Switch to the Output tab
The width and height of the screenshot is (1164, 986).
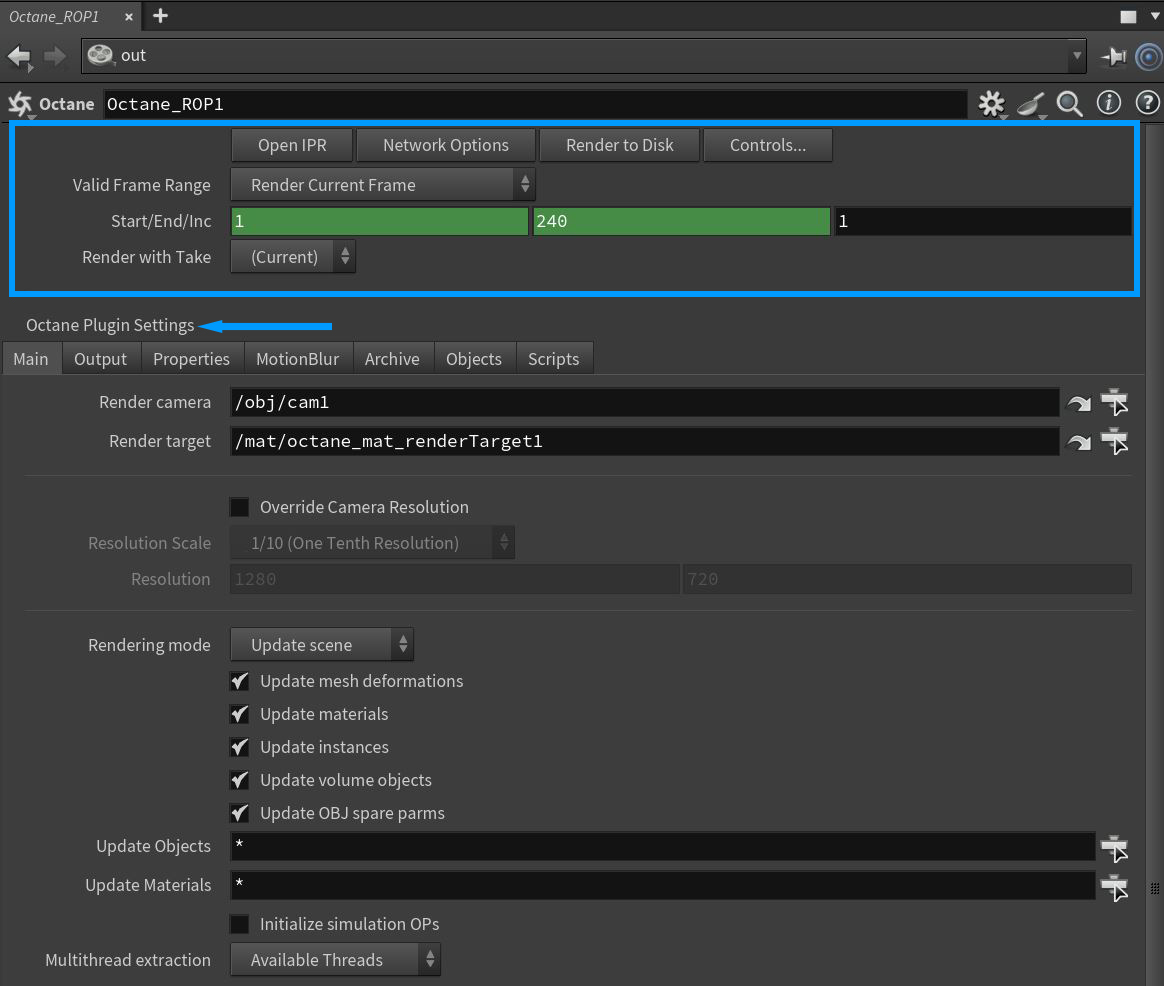coord(100,359)
